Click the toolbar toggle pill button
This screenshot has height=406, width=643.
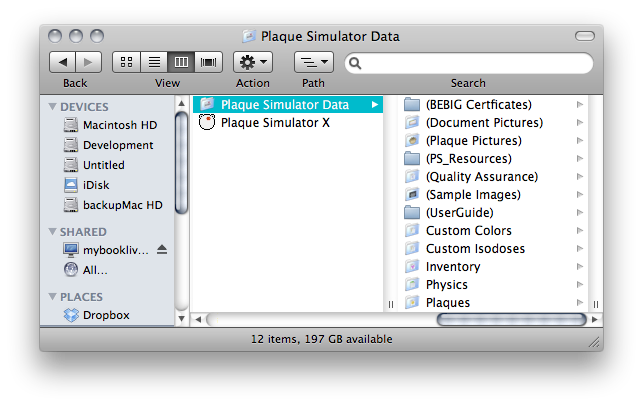pyautogui.click(x=585, y=36)
